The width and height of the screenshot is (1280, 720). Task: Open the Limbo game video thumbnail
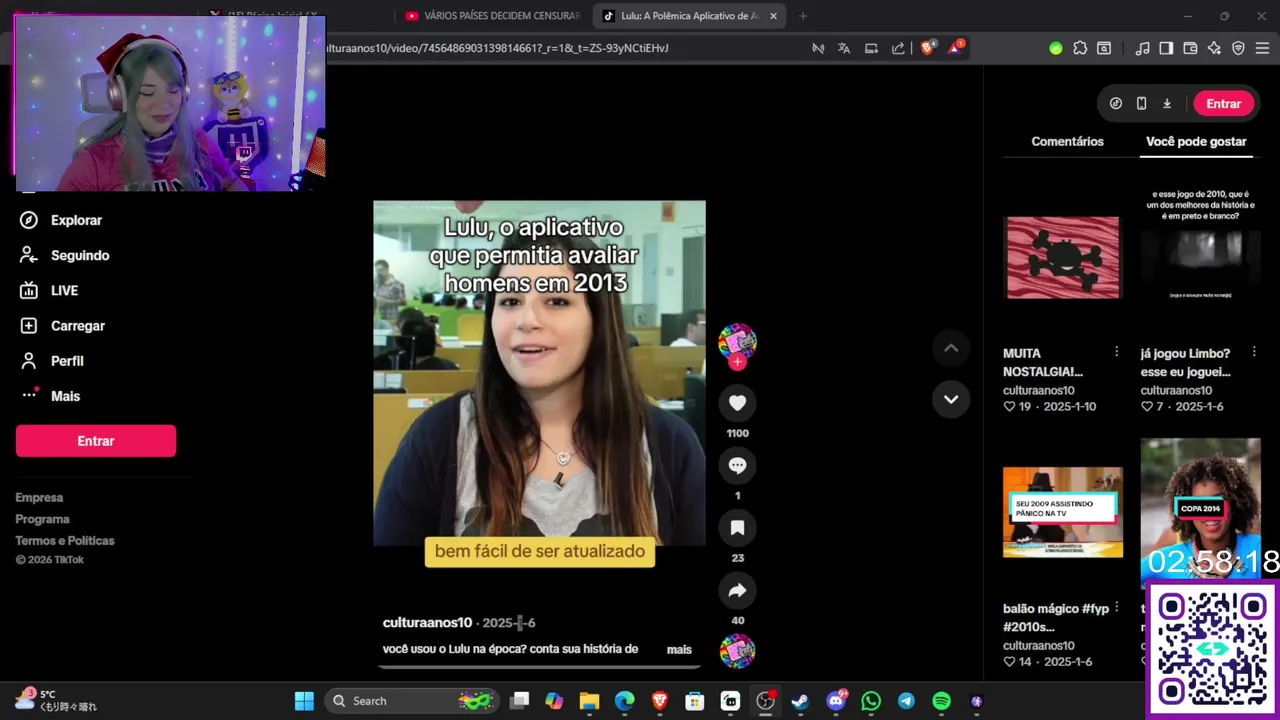1200,257
